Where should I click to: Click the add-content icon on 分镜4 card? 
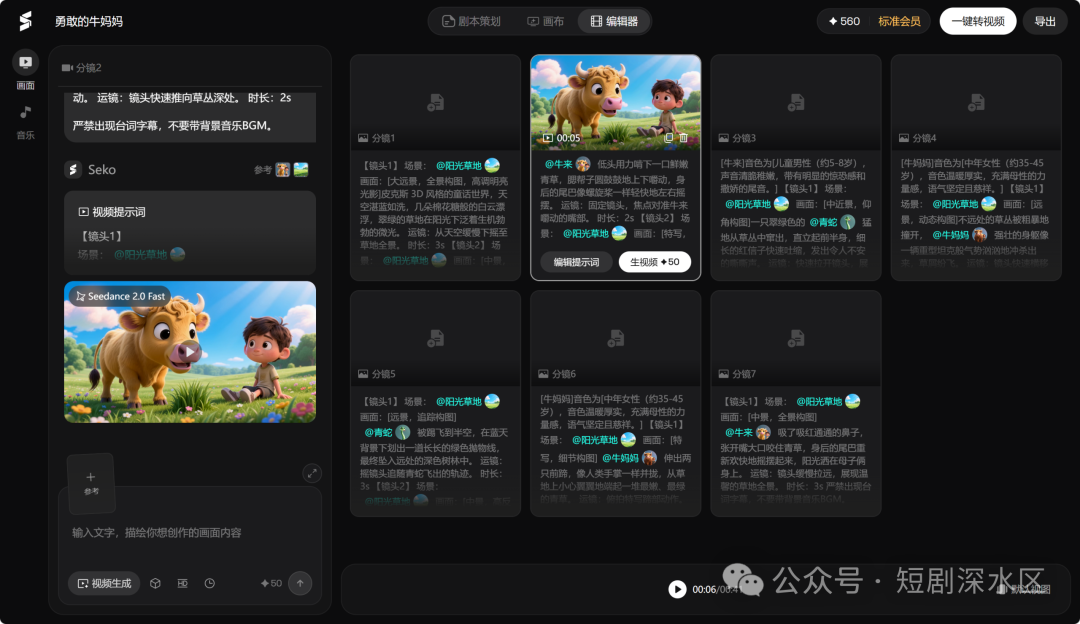pyautogui.click(x=976, y=102)
